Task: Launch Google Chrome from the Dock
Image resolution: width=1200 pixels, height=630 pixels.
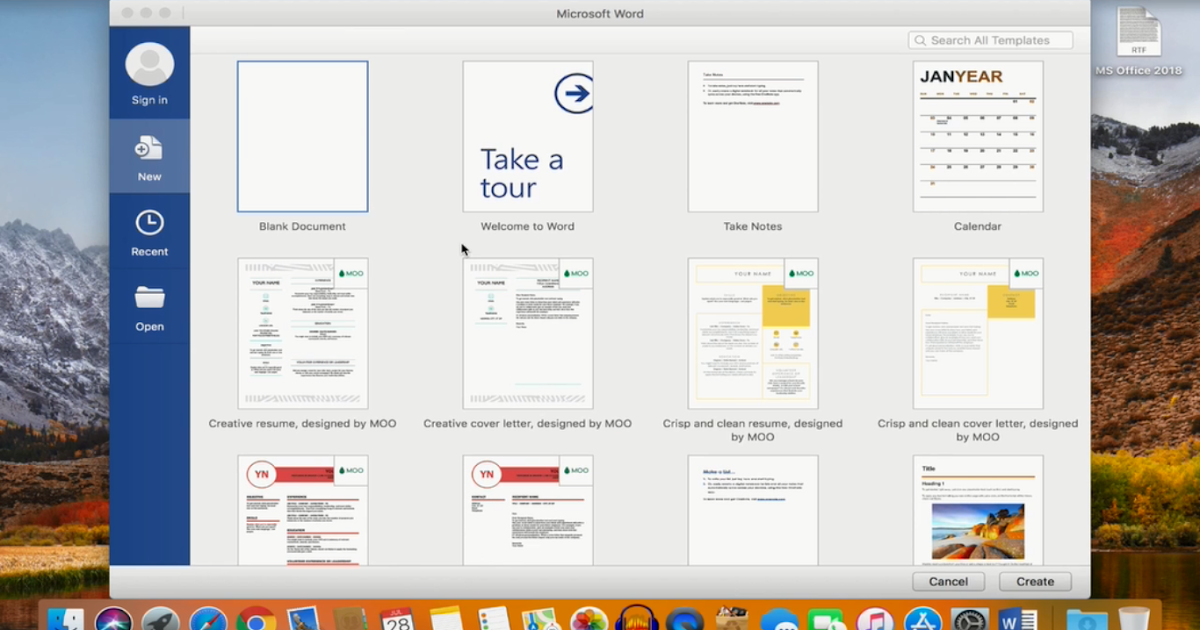Action: [256, 620]
